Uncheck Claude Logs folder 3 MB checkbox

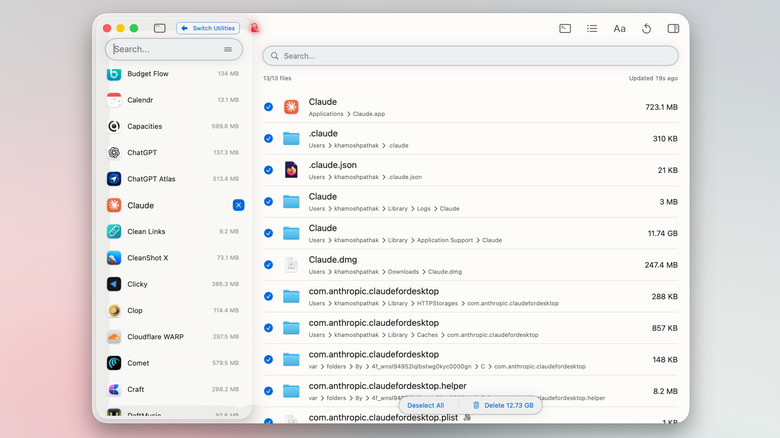(269, 202)
